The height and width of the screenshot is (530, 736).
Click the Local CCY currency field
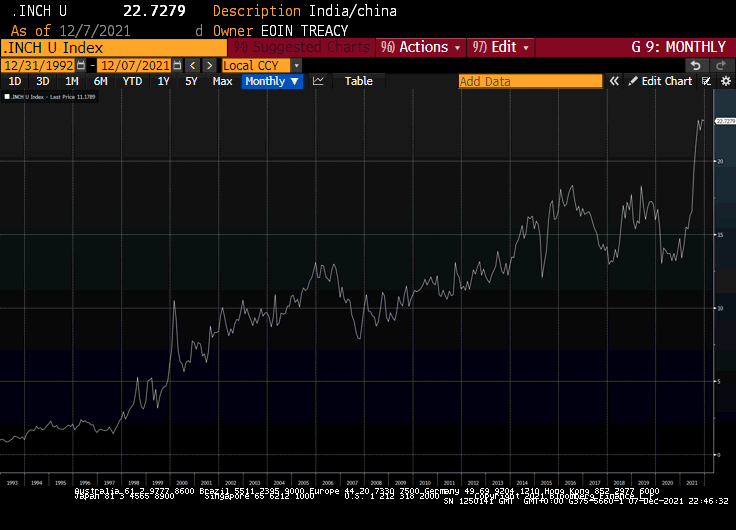pos(256,65)
